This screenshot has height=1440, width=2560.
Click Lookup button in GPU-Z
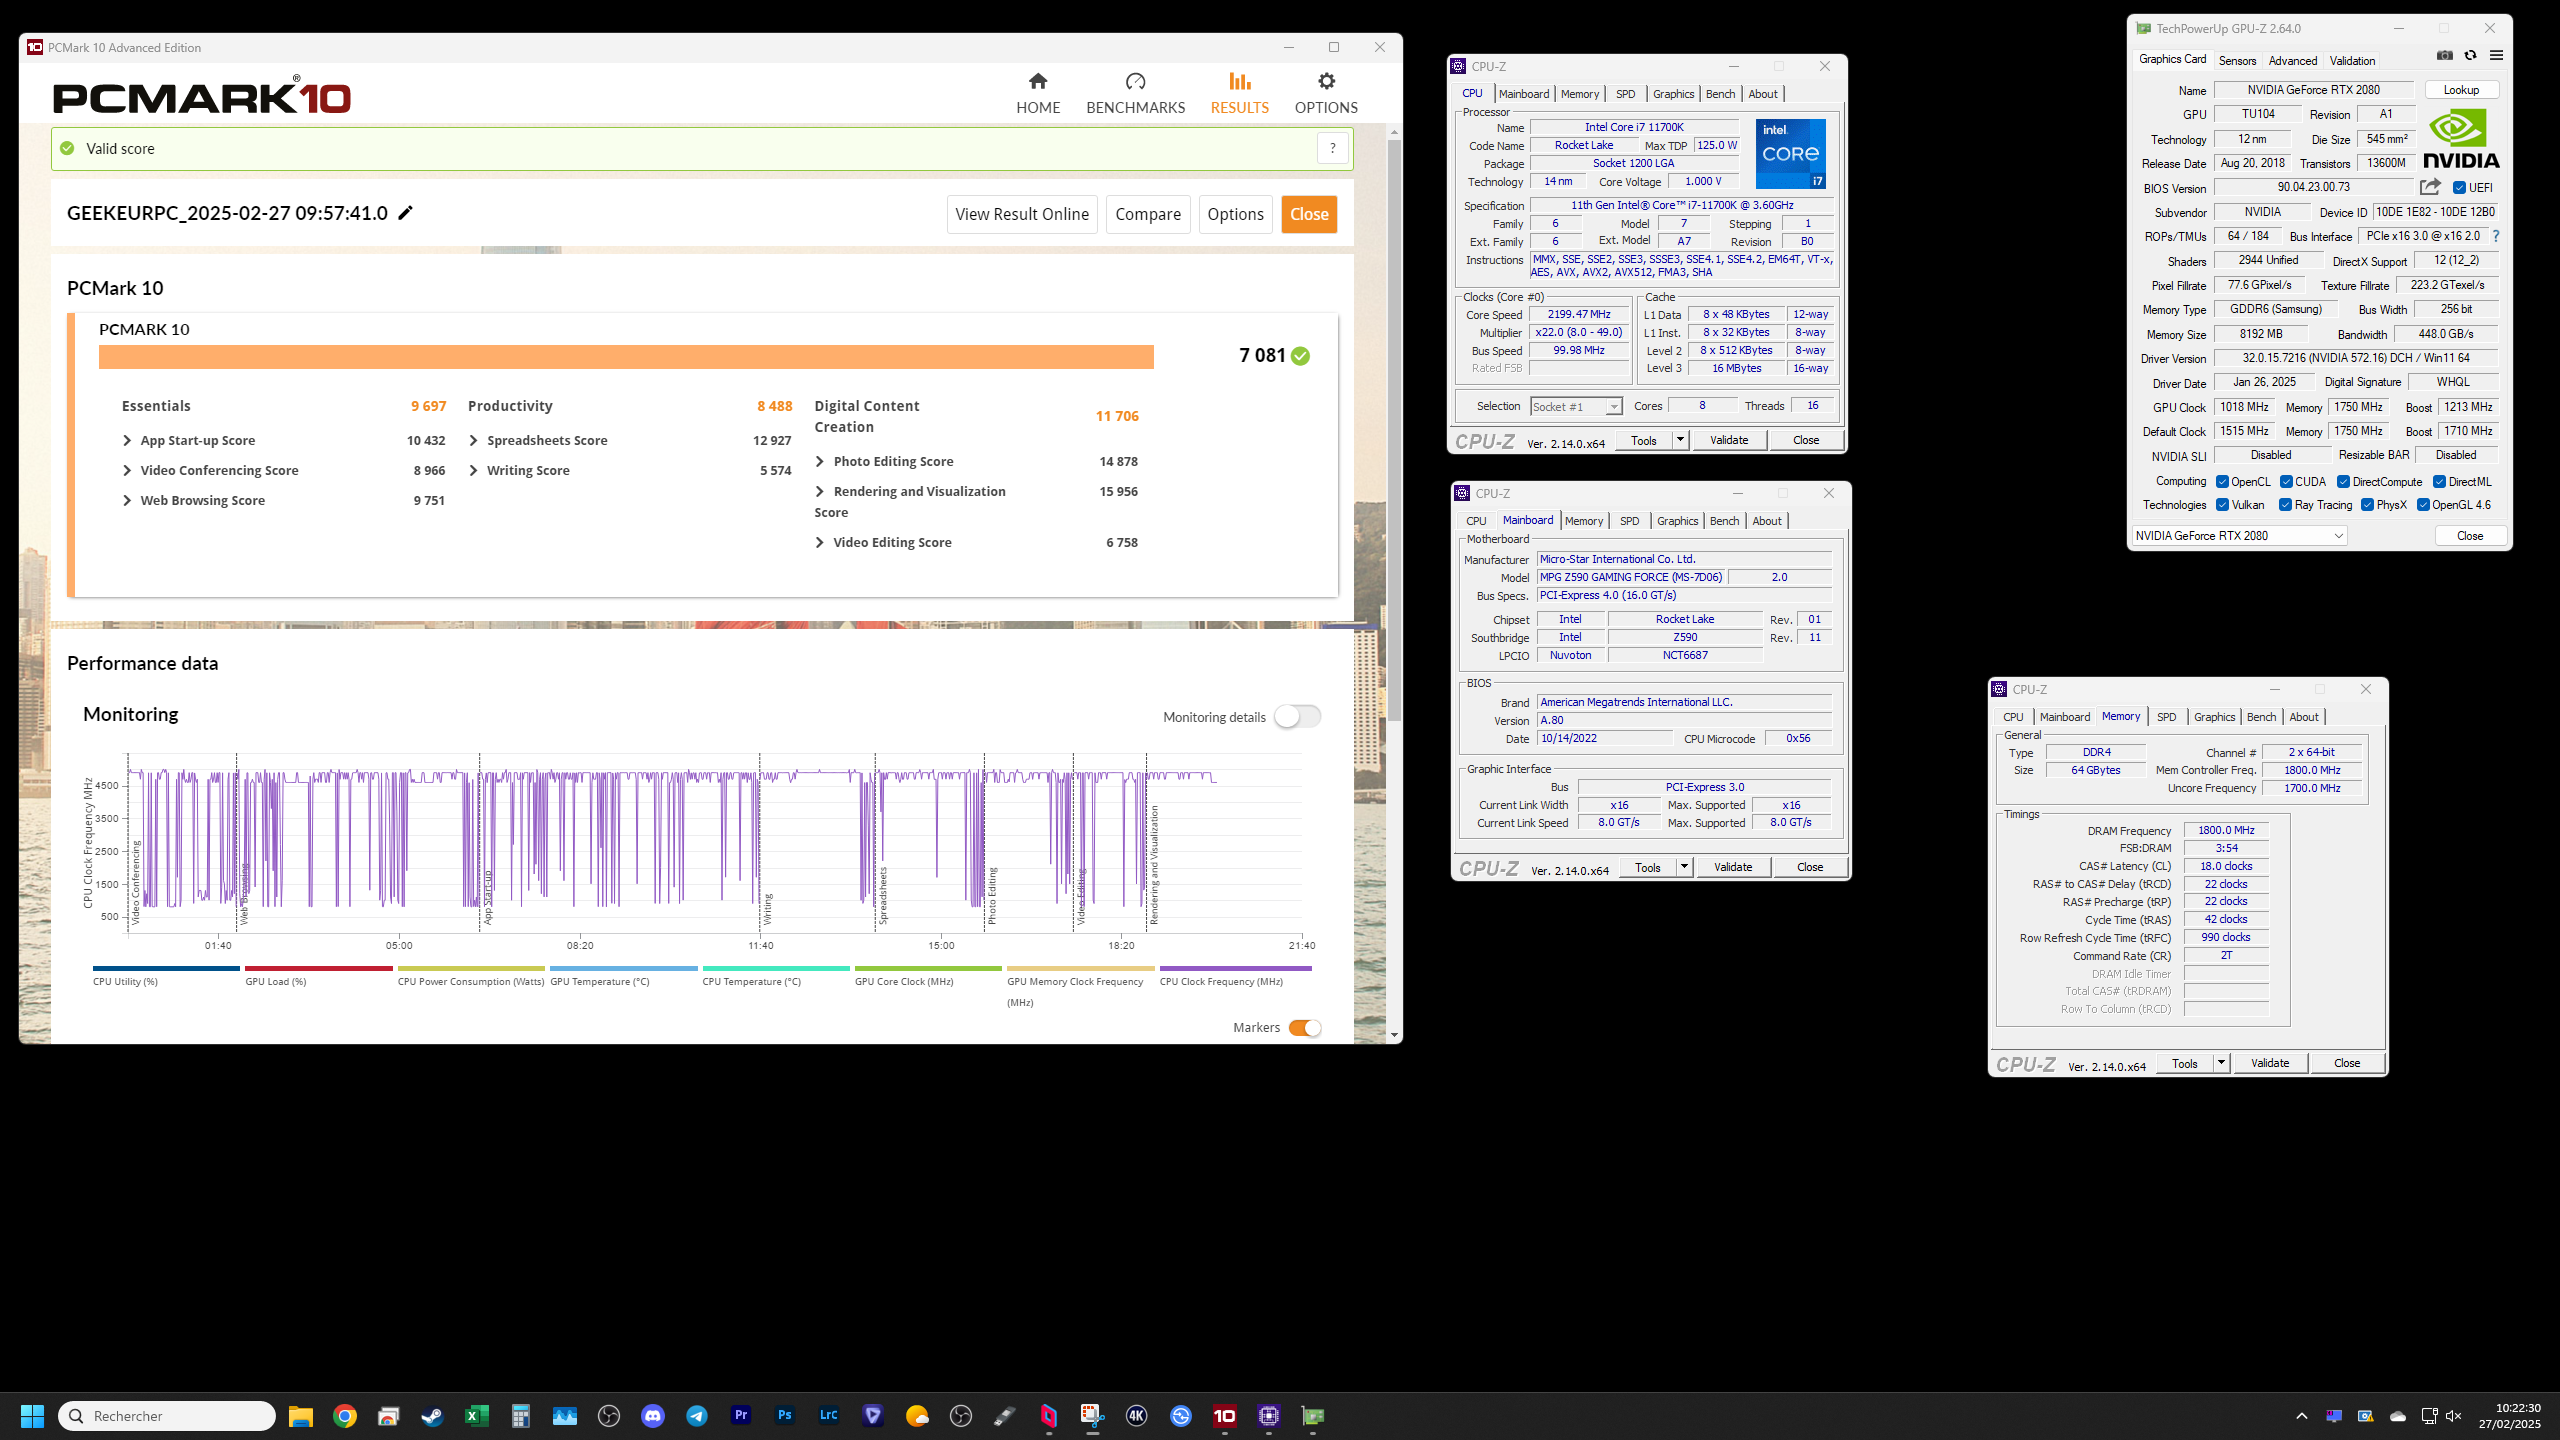[2461, 90]
